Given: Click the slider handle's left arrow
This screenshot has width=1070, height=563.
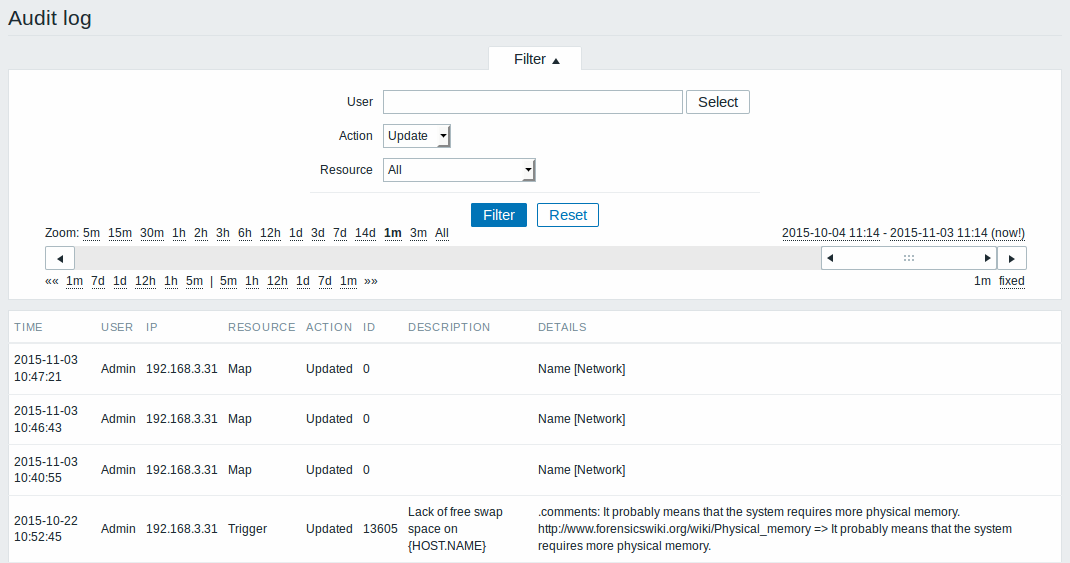Looking at the screenshot, I should 830,258.
